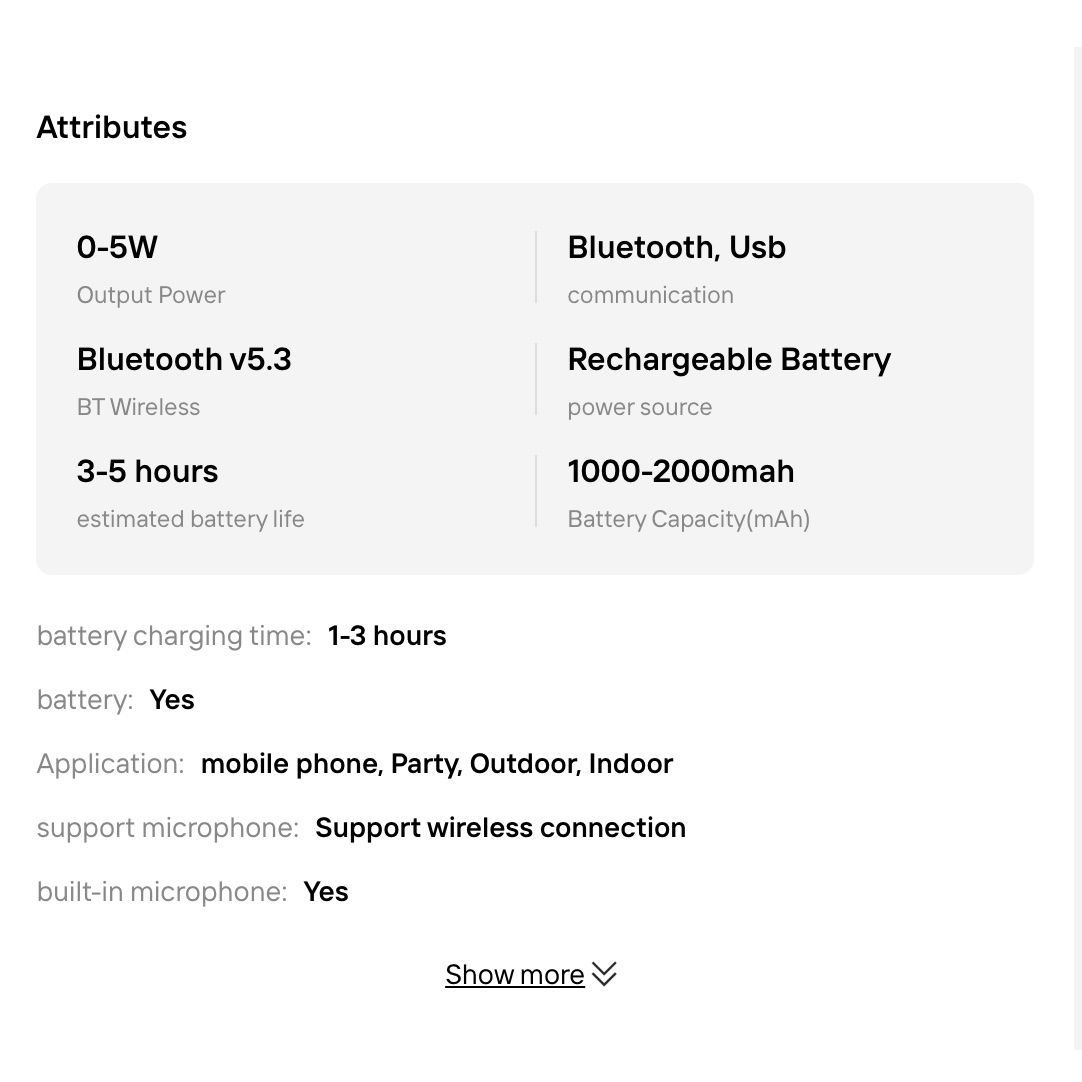Image resolution: width=1082 pixels, height=1082 pixels.
Task: Click the Support wireless connection value
Action: [500, 828]
